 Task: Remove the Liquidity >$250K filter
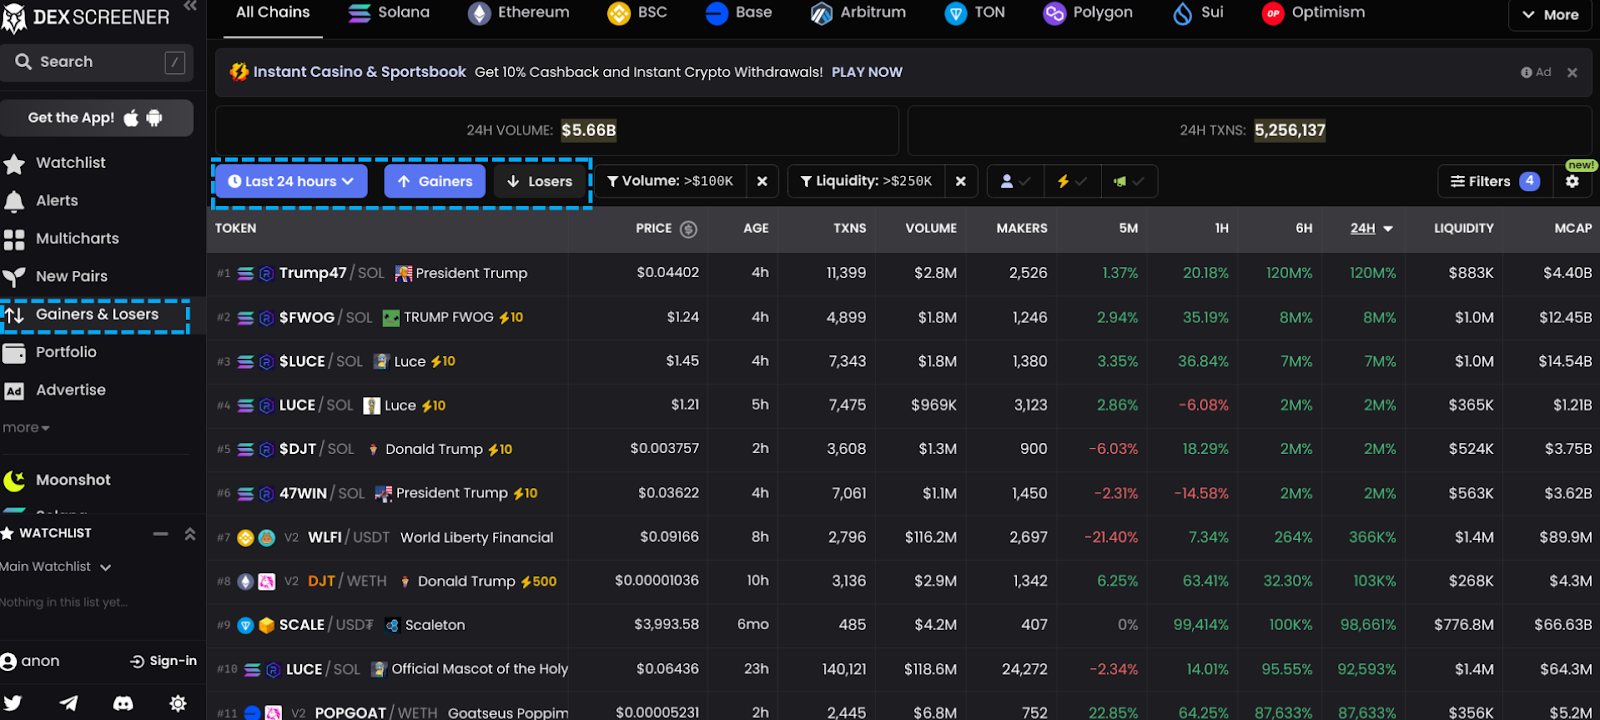point(961,182)
